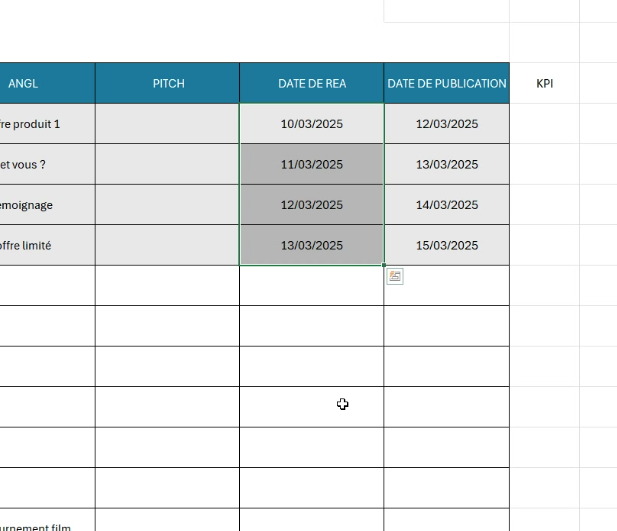Select the cell ending with "et vous ?"
The height and width of the screenshot is (531, 617).
[x=40, y=165]
